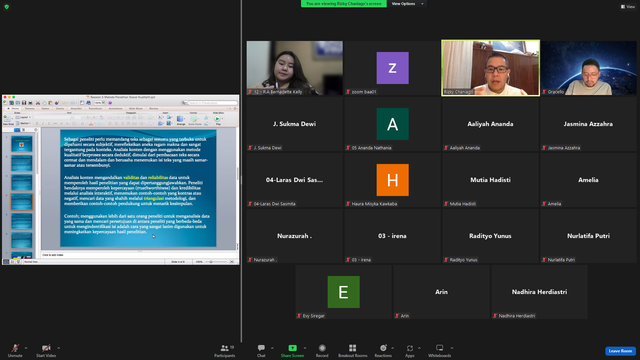Viewport: 640px width, 360px height.
Task: Click the green A avatar of Ananda Nathania
Action: tap(392, 124)
